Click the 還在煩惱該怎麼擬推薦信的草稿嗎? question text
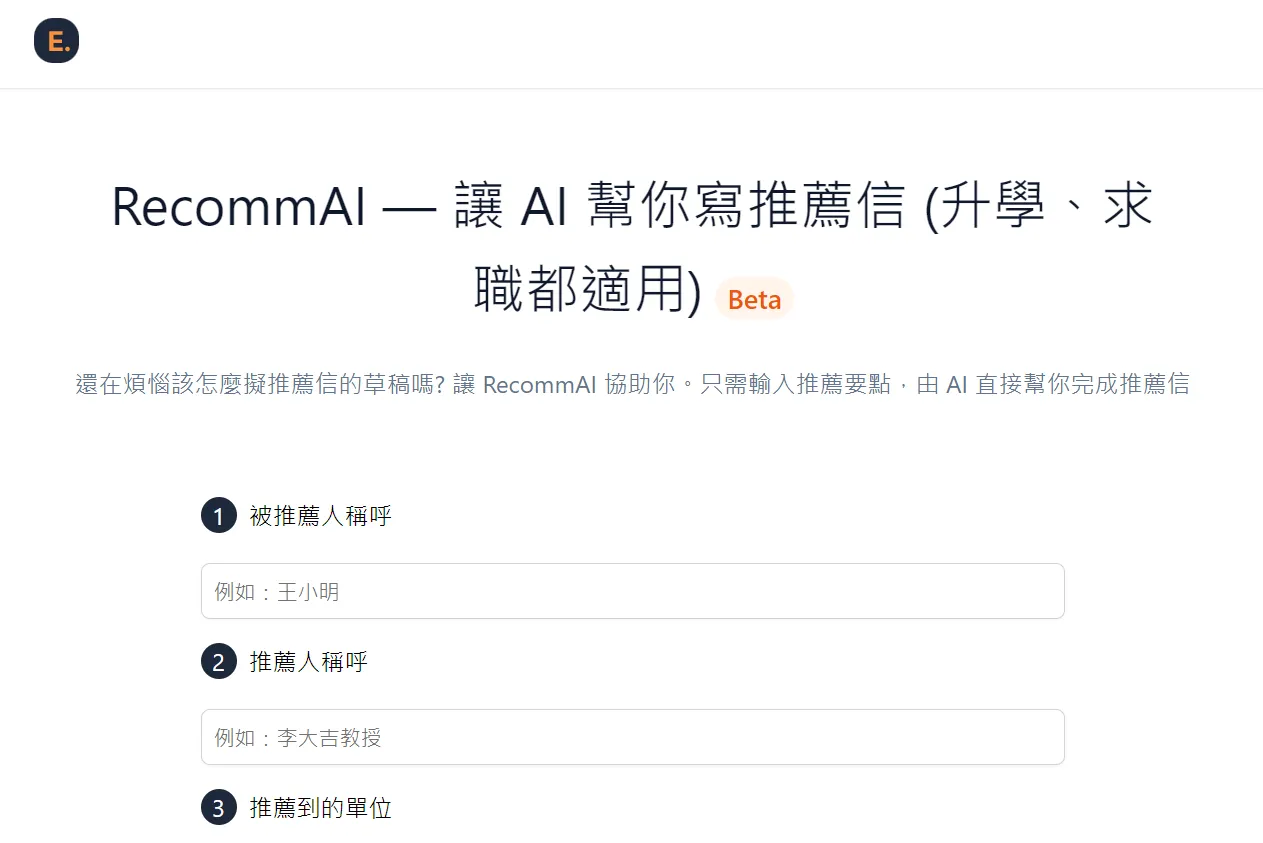This screenshot has width=1263, height=843. click(260, 385)
